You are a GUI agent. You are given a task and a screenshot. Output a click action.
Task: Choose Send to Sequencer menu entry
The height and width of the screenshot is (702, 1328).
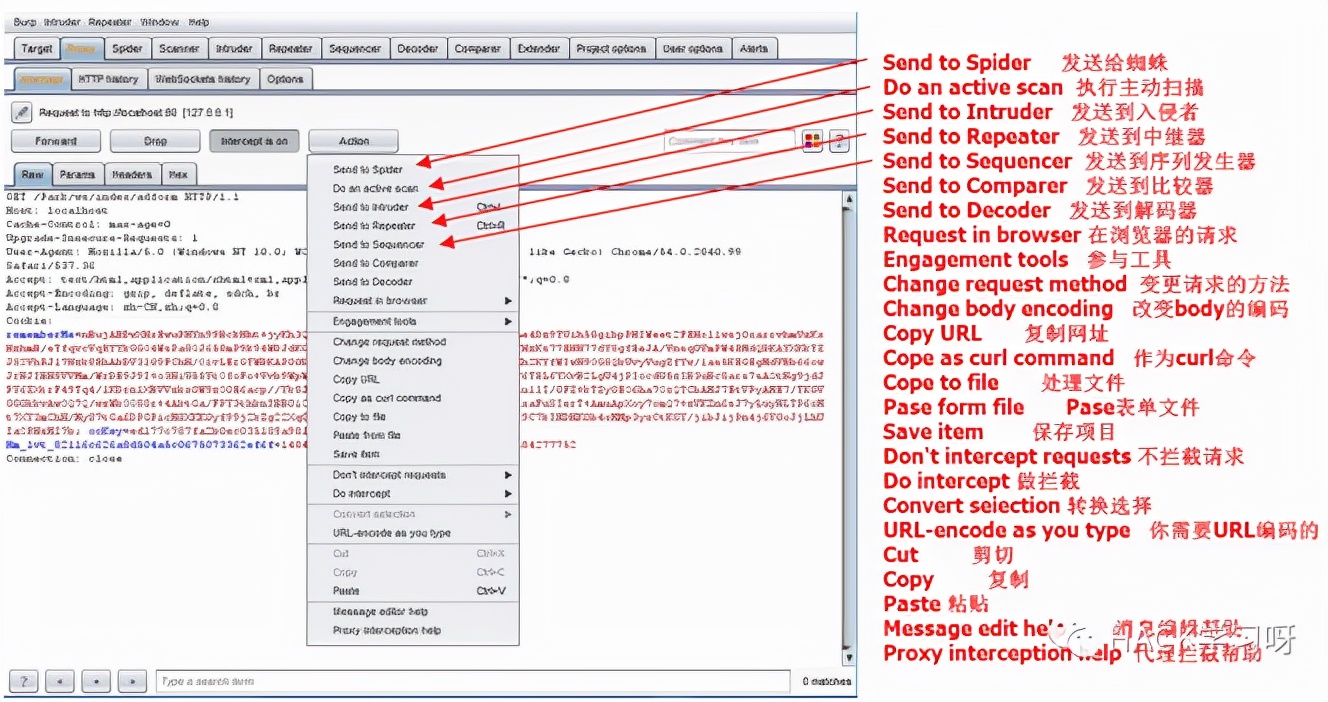[x=413, y=244]
